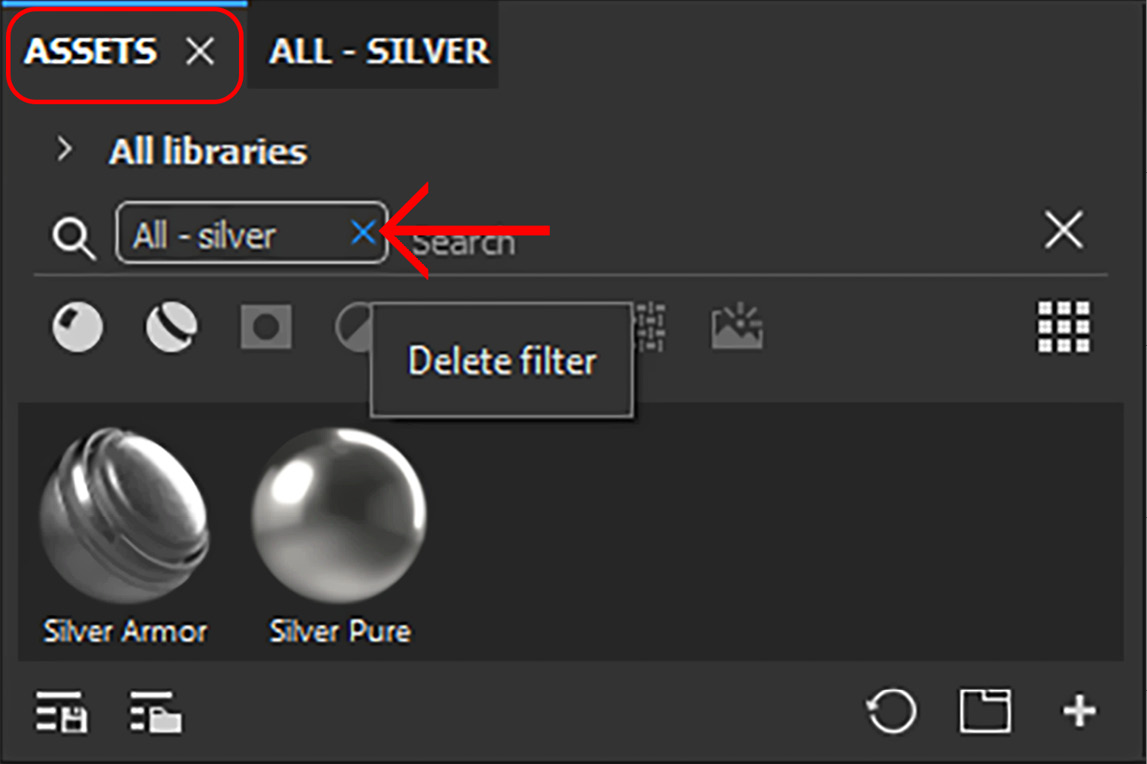The width and height of the screenshot is (1147, 764).
Task: Click the magnifying glass search icon
Action: click(73, 237)
